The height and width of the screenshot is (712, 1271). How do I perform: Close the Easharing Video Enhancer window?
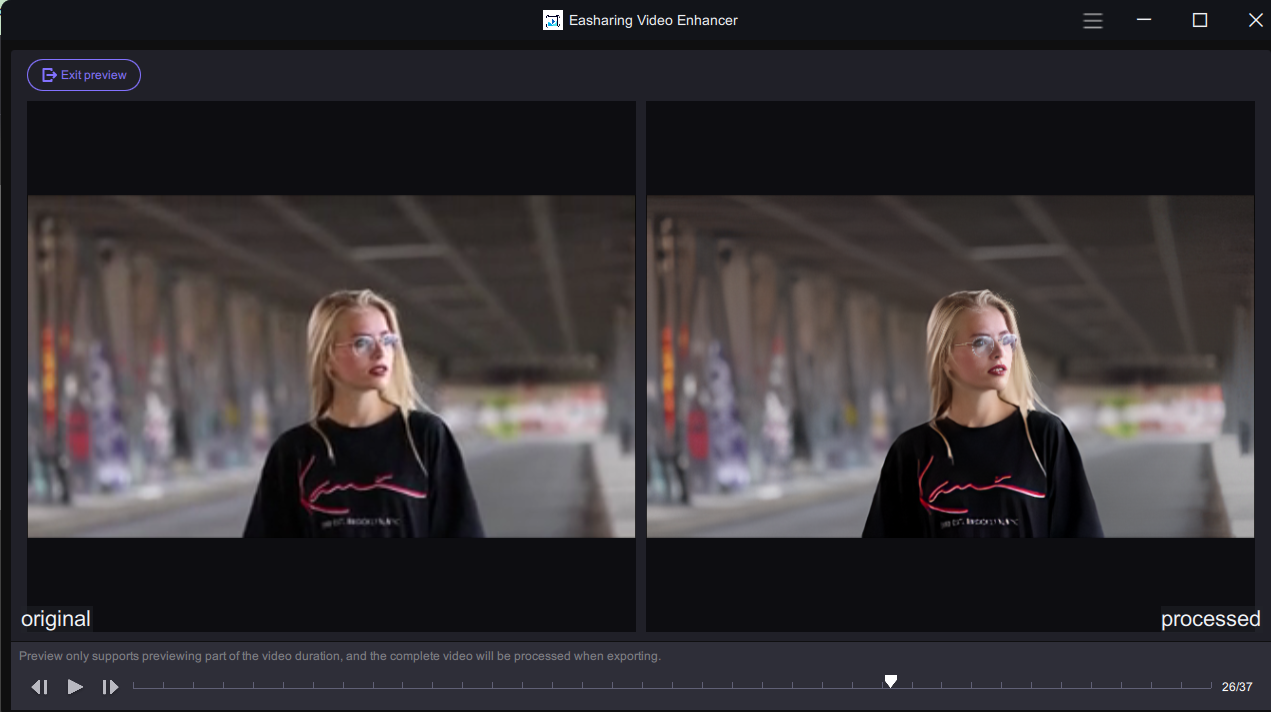point(1256,20)
